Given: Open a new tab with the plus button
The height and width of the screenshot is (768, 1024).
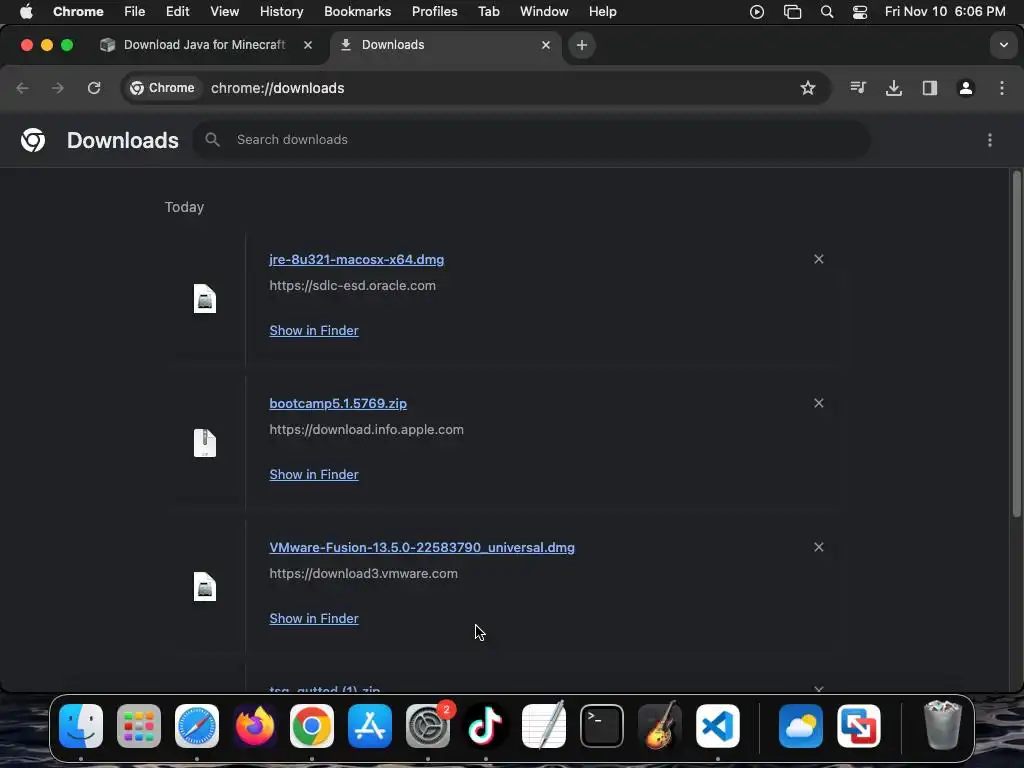Looking at the screenshot, I should [x=582, y=45].
